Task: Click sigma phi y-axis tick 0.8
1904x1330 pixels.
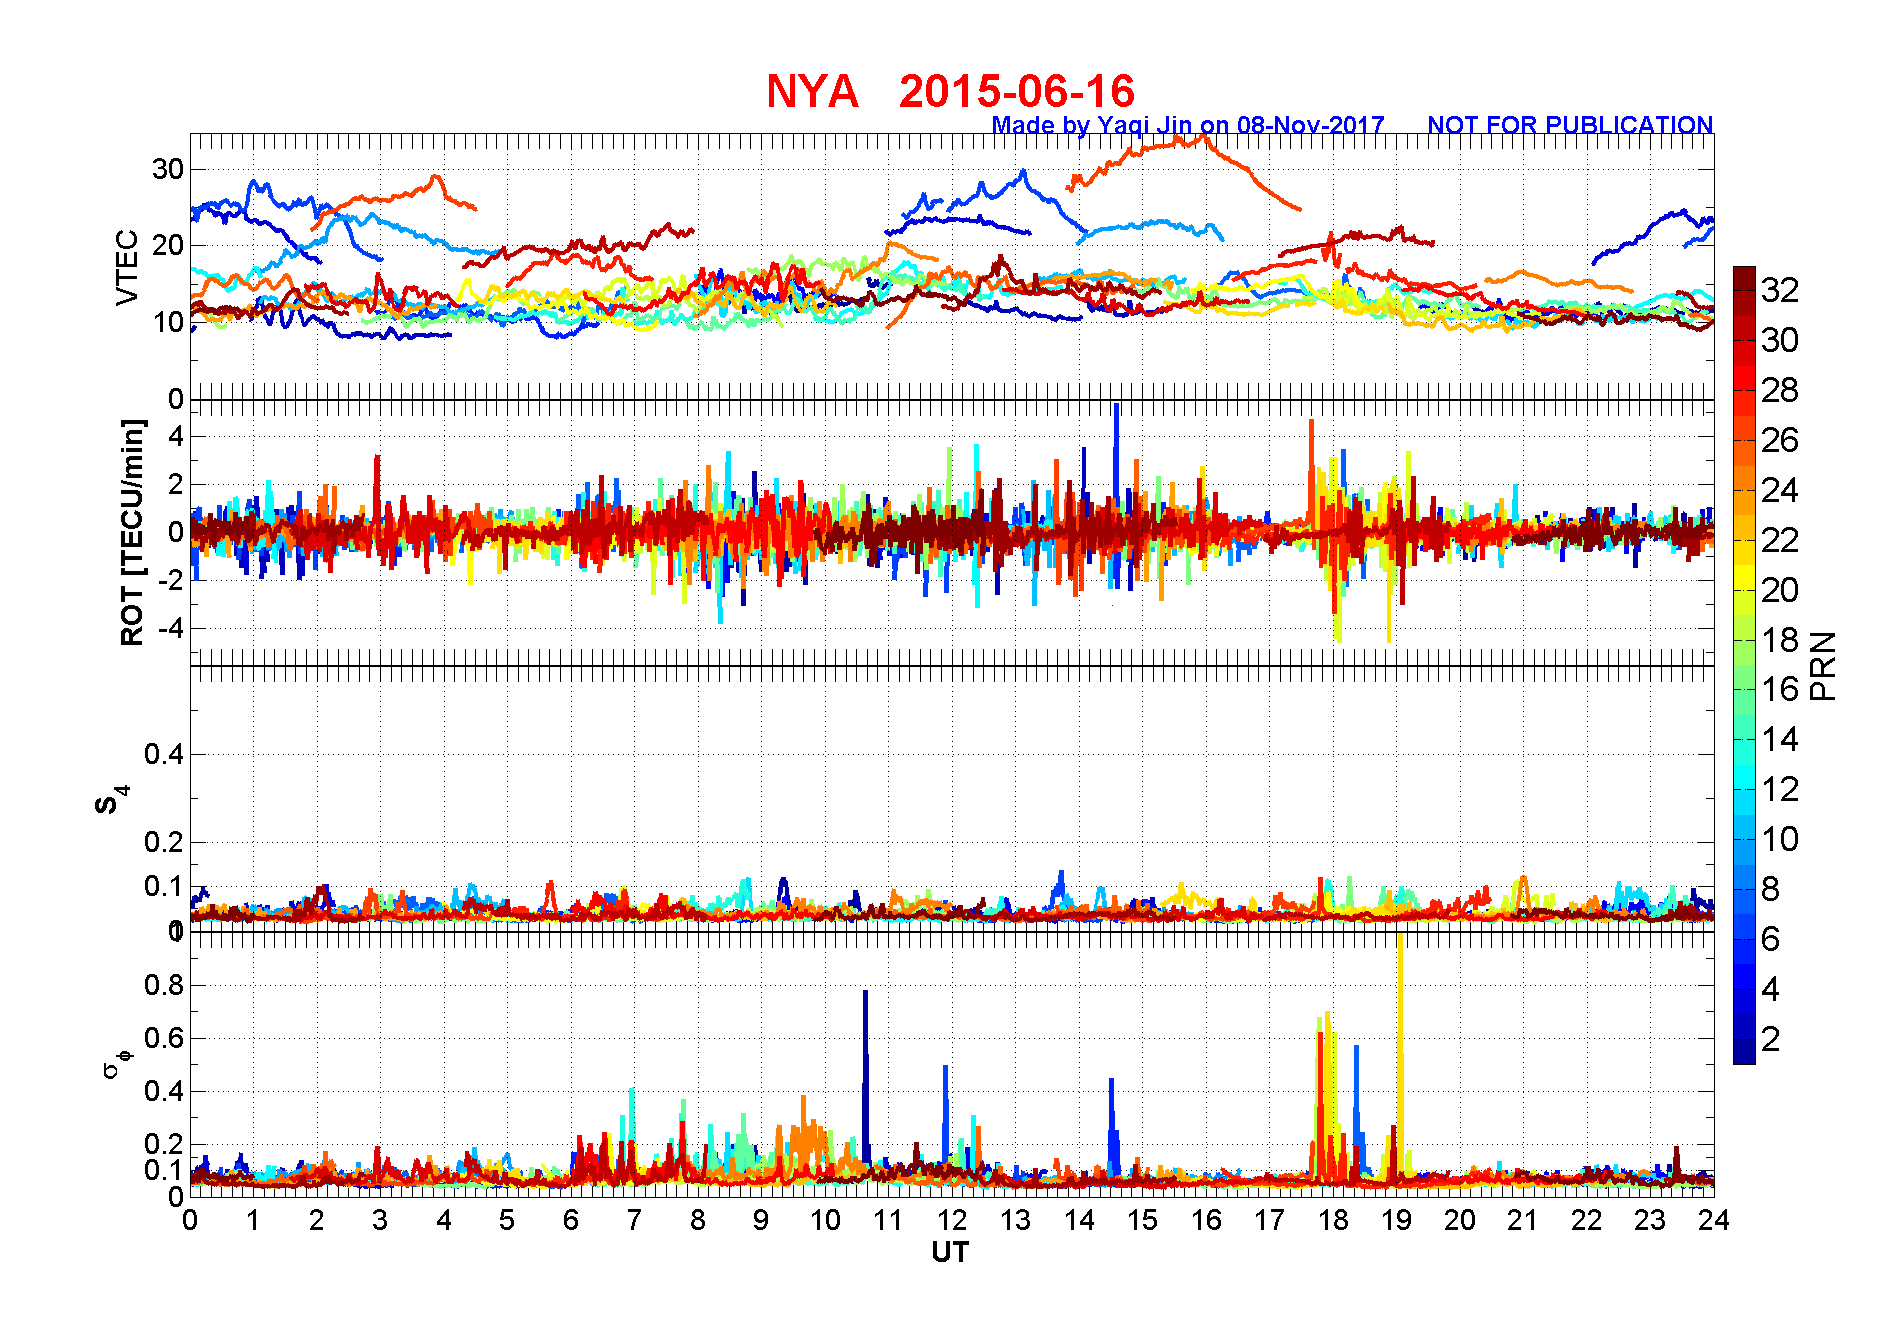Action: pos(163,985)
